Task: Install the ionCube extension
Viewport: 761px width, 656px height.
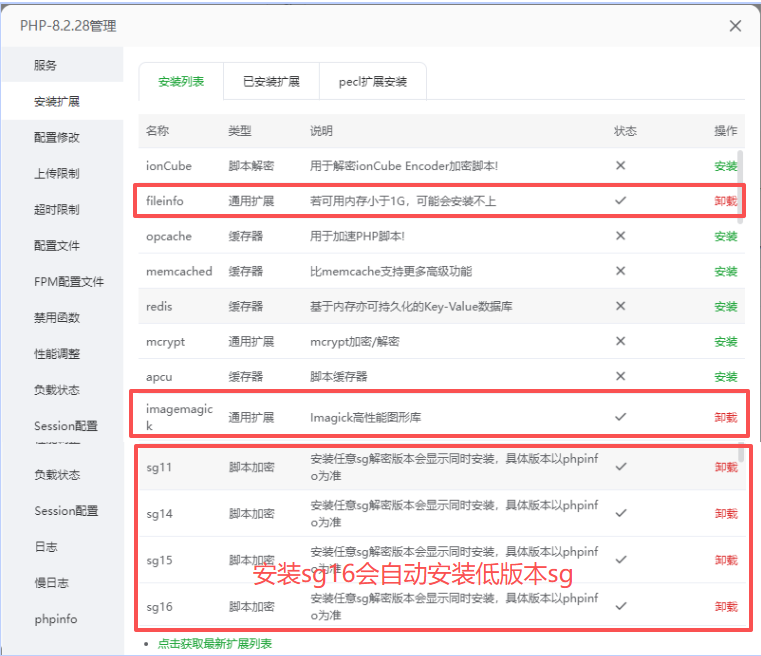Action: 725,166
